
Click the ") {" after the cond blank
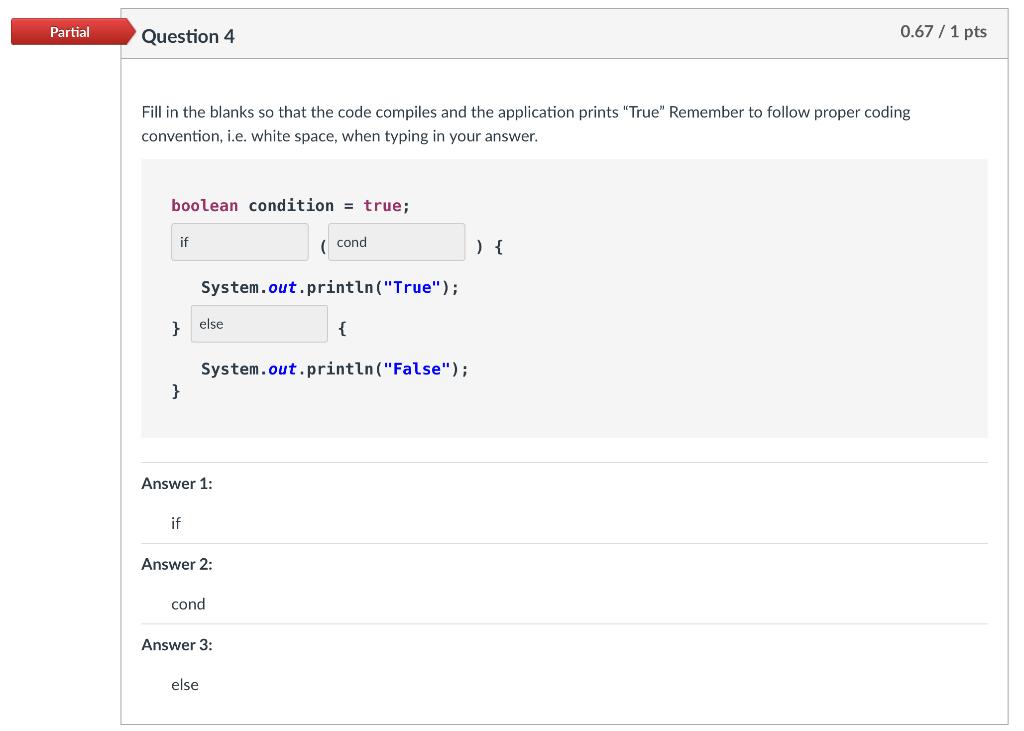pyautogui.click(x=489, y=246)
